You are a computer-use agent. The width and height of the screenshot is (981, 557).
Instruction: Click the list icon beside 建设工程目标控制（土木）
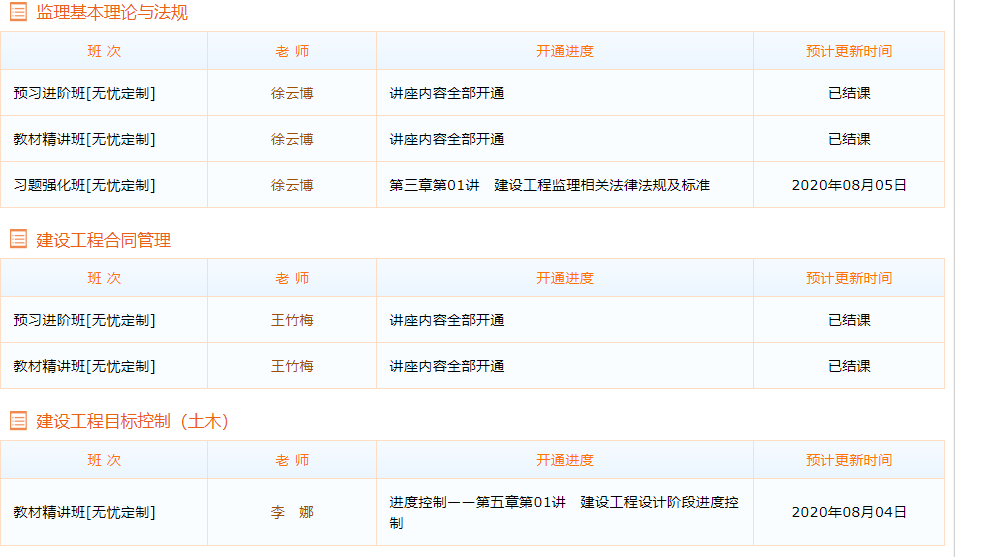(x=18, y=421)
